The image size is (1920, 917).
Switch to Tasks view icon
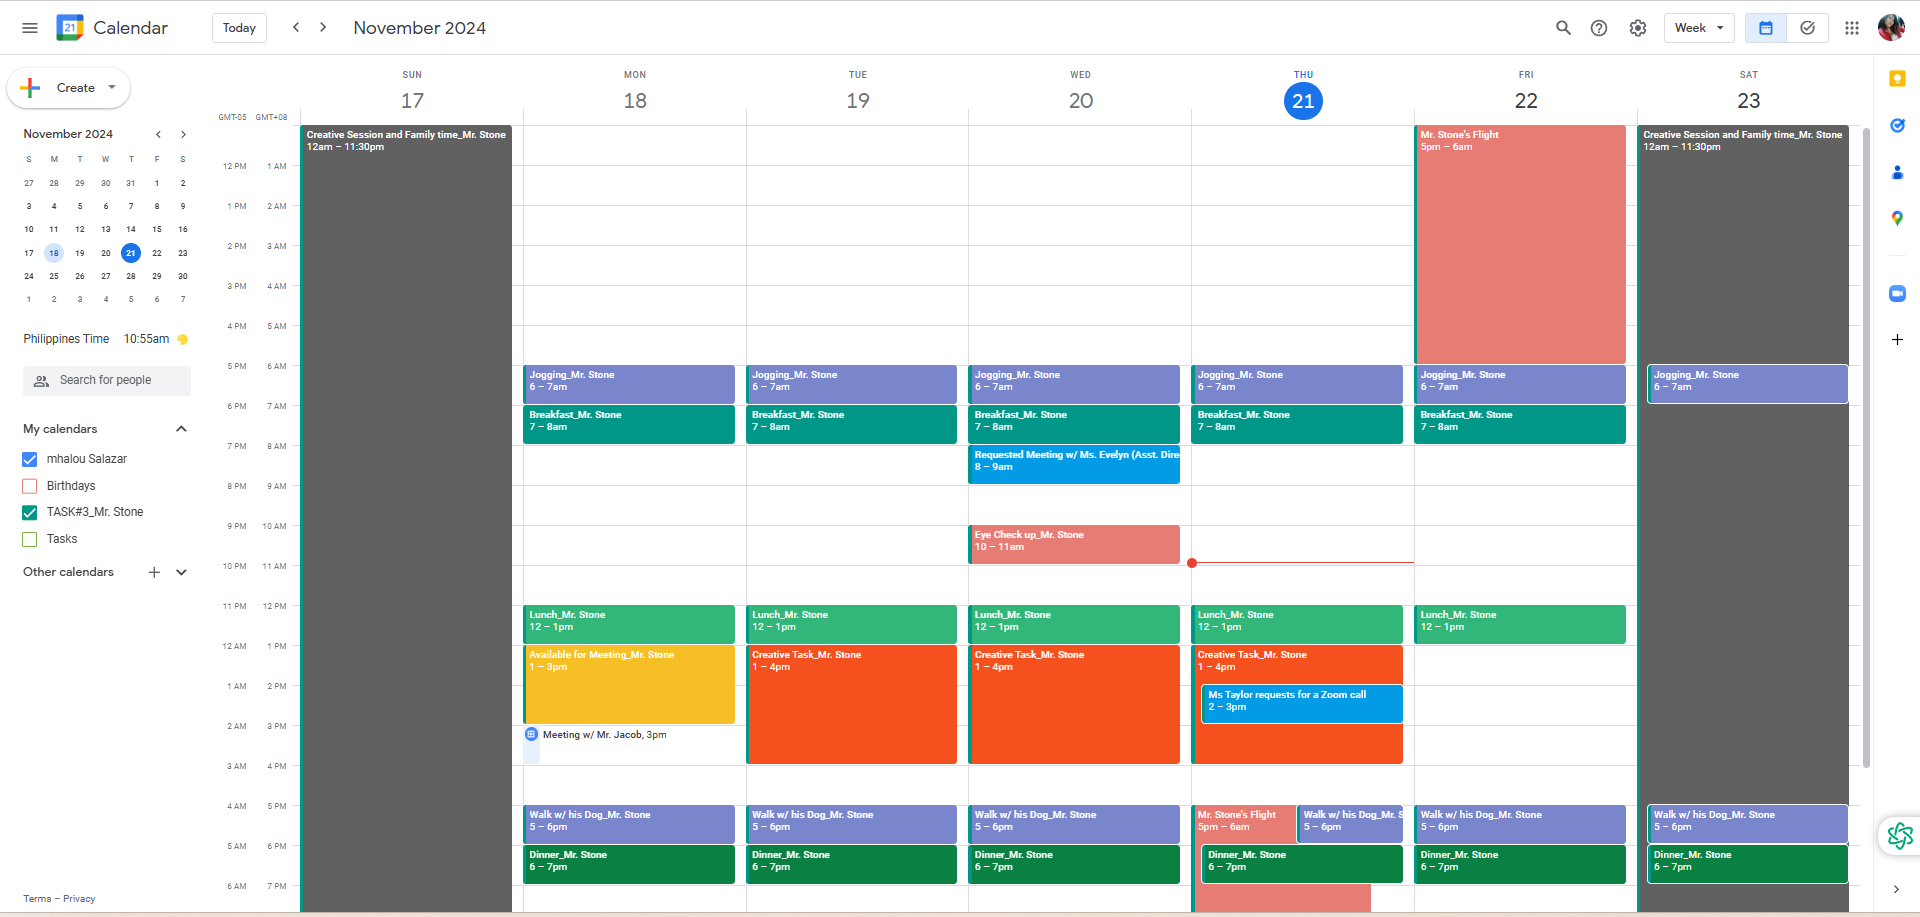1807,28
